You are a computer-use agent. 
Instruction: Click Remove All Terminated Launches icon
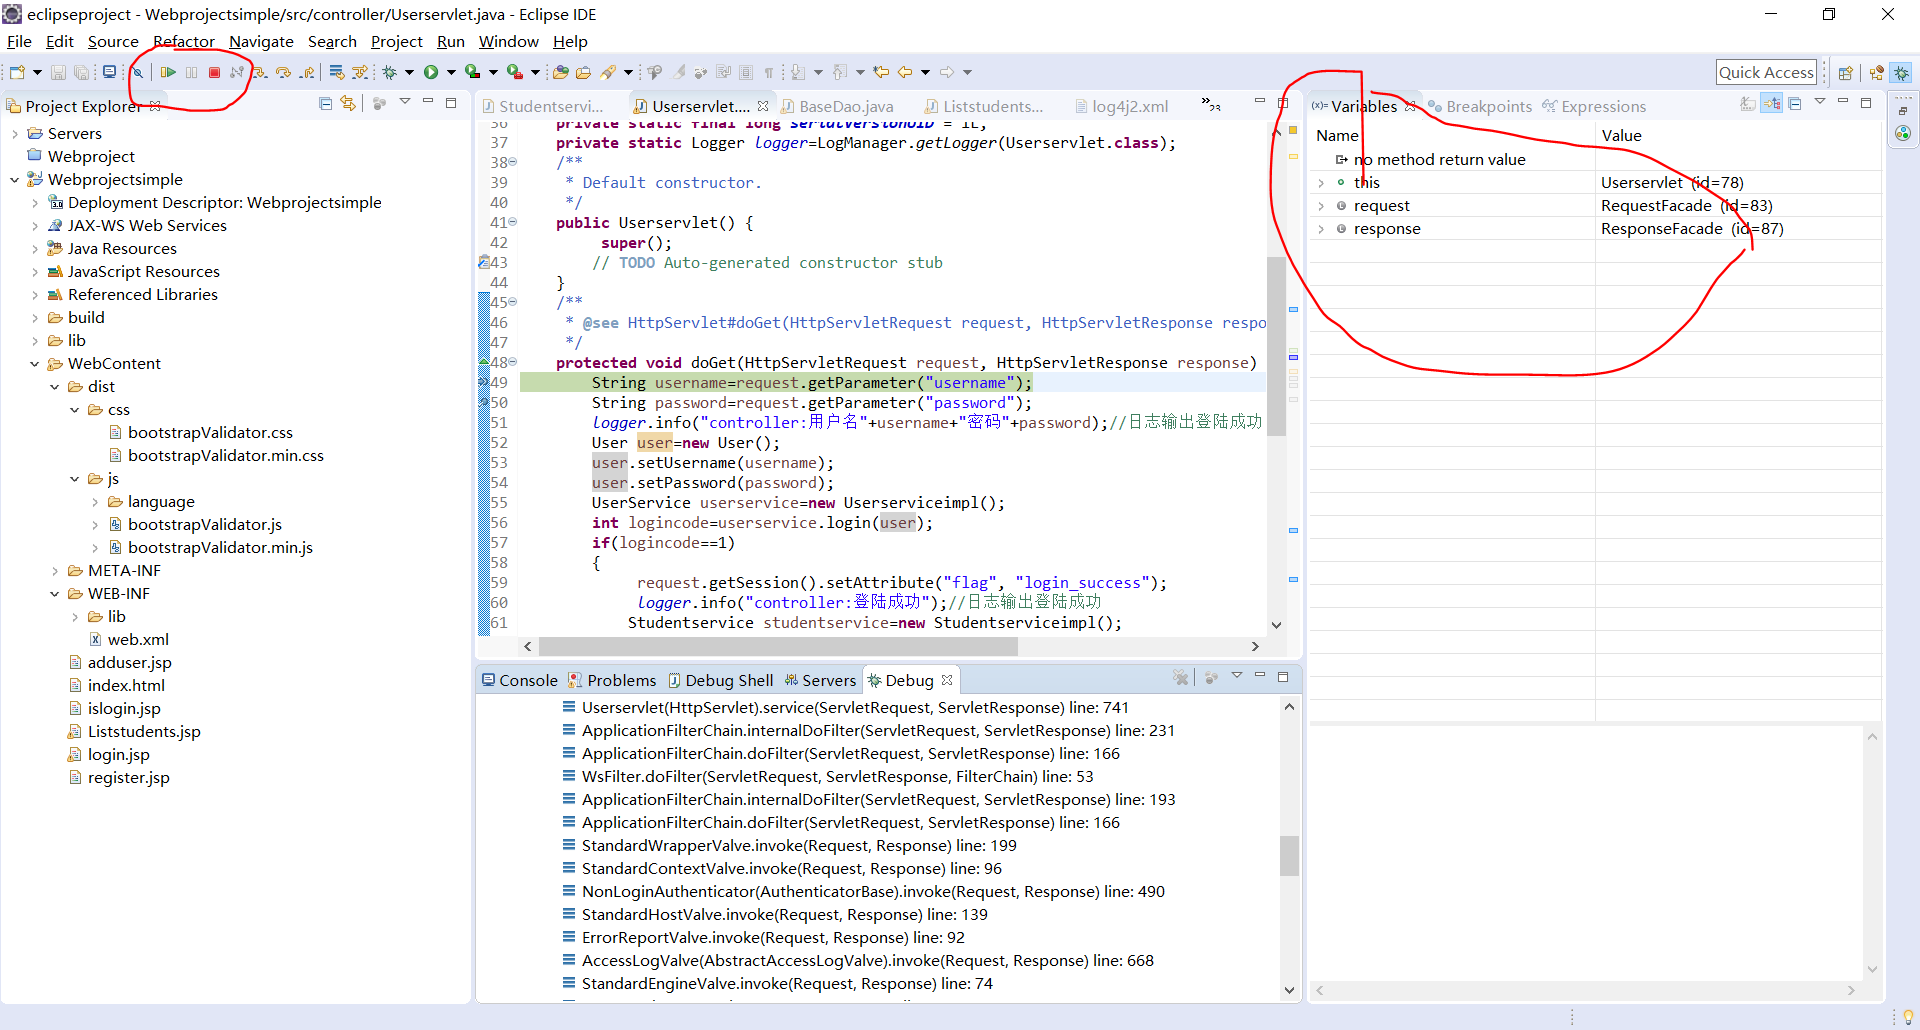click(1181, 677)
